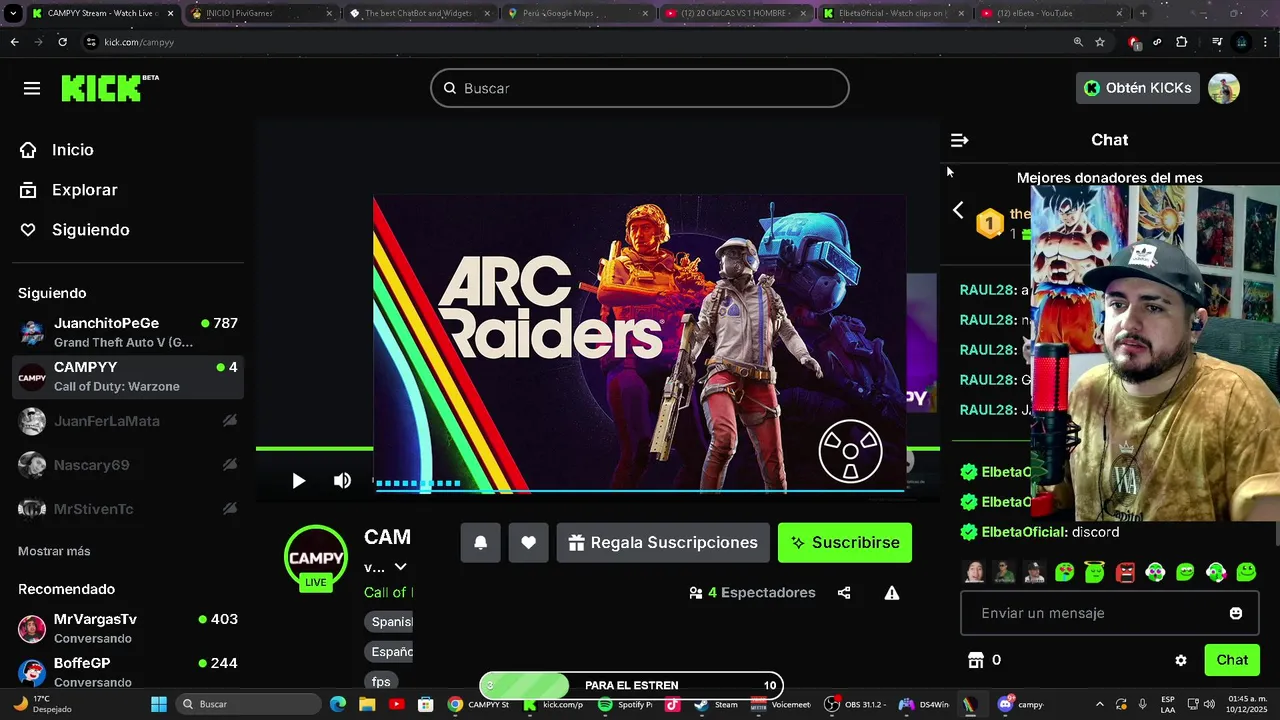This screenshot has height=720, width=1280.
Task: Go to Inicio in the sidebar
Action: tap(58, 150)
